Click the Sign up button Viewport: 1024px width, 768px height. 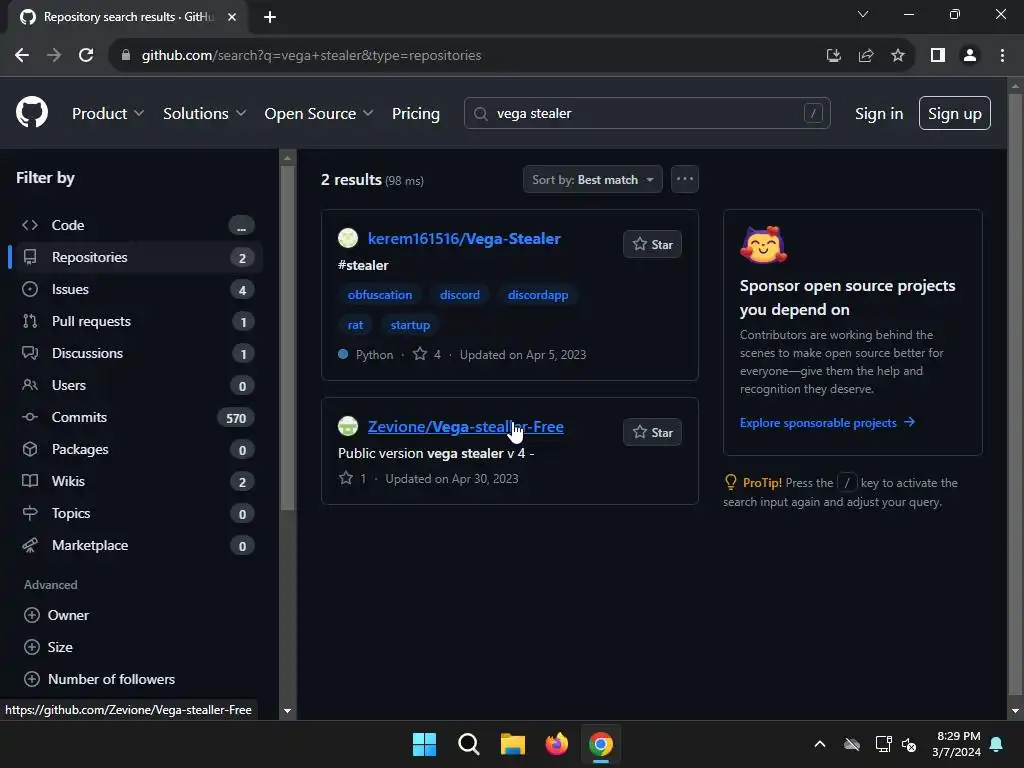click(955, 114)
